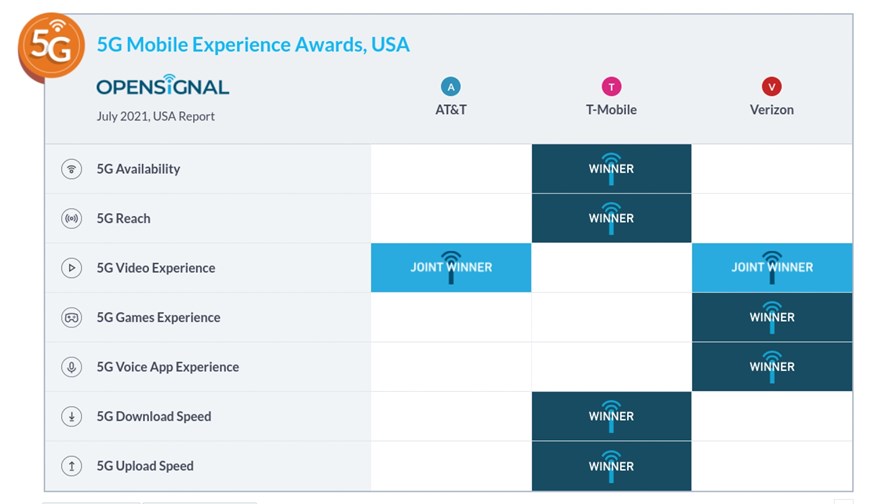The height and width of the screenshot is (504, 896).
Task: Select T-Mobile's 5G Upload Speed winner cell
Action: [x=611, y=466]
